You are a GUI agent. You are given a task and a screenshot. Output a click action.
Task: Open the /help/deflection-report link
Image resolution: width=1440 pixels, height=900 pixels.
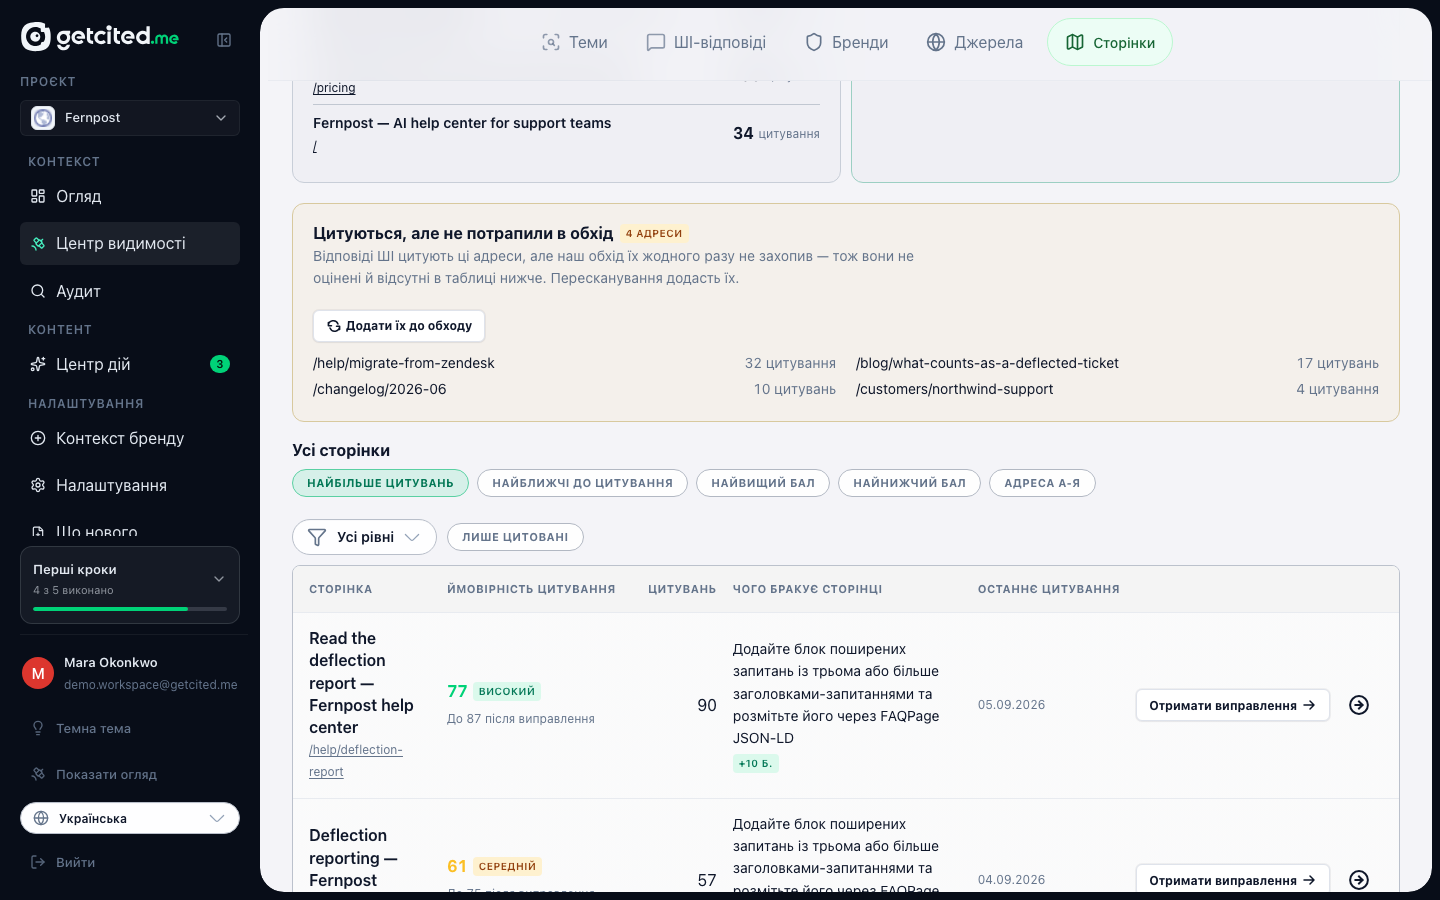[x=356, y=761]
